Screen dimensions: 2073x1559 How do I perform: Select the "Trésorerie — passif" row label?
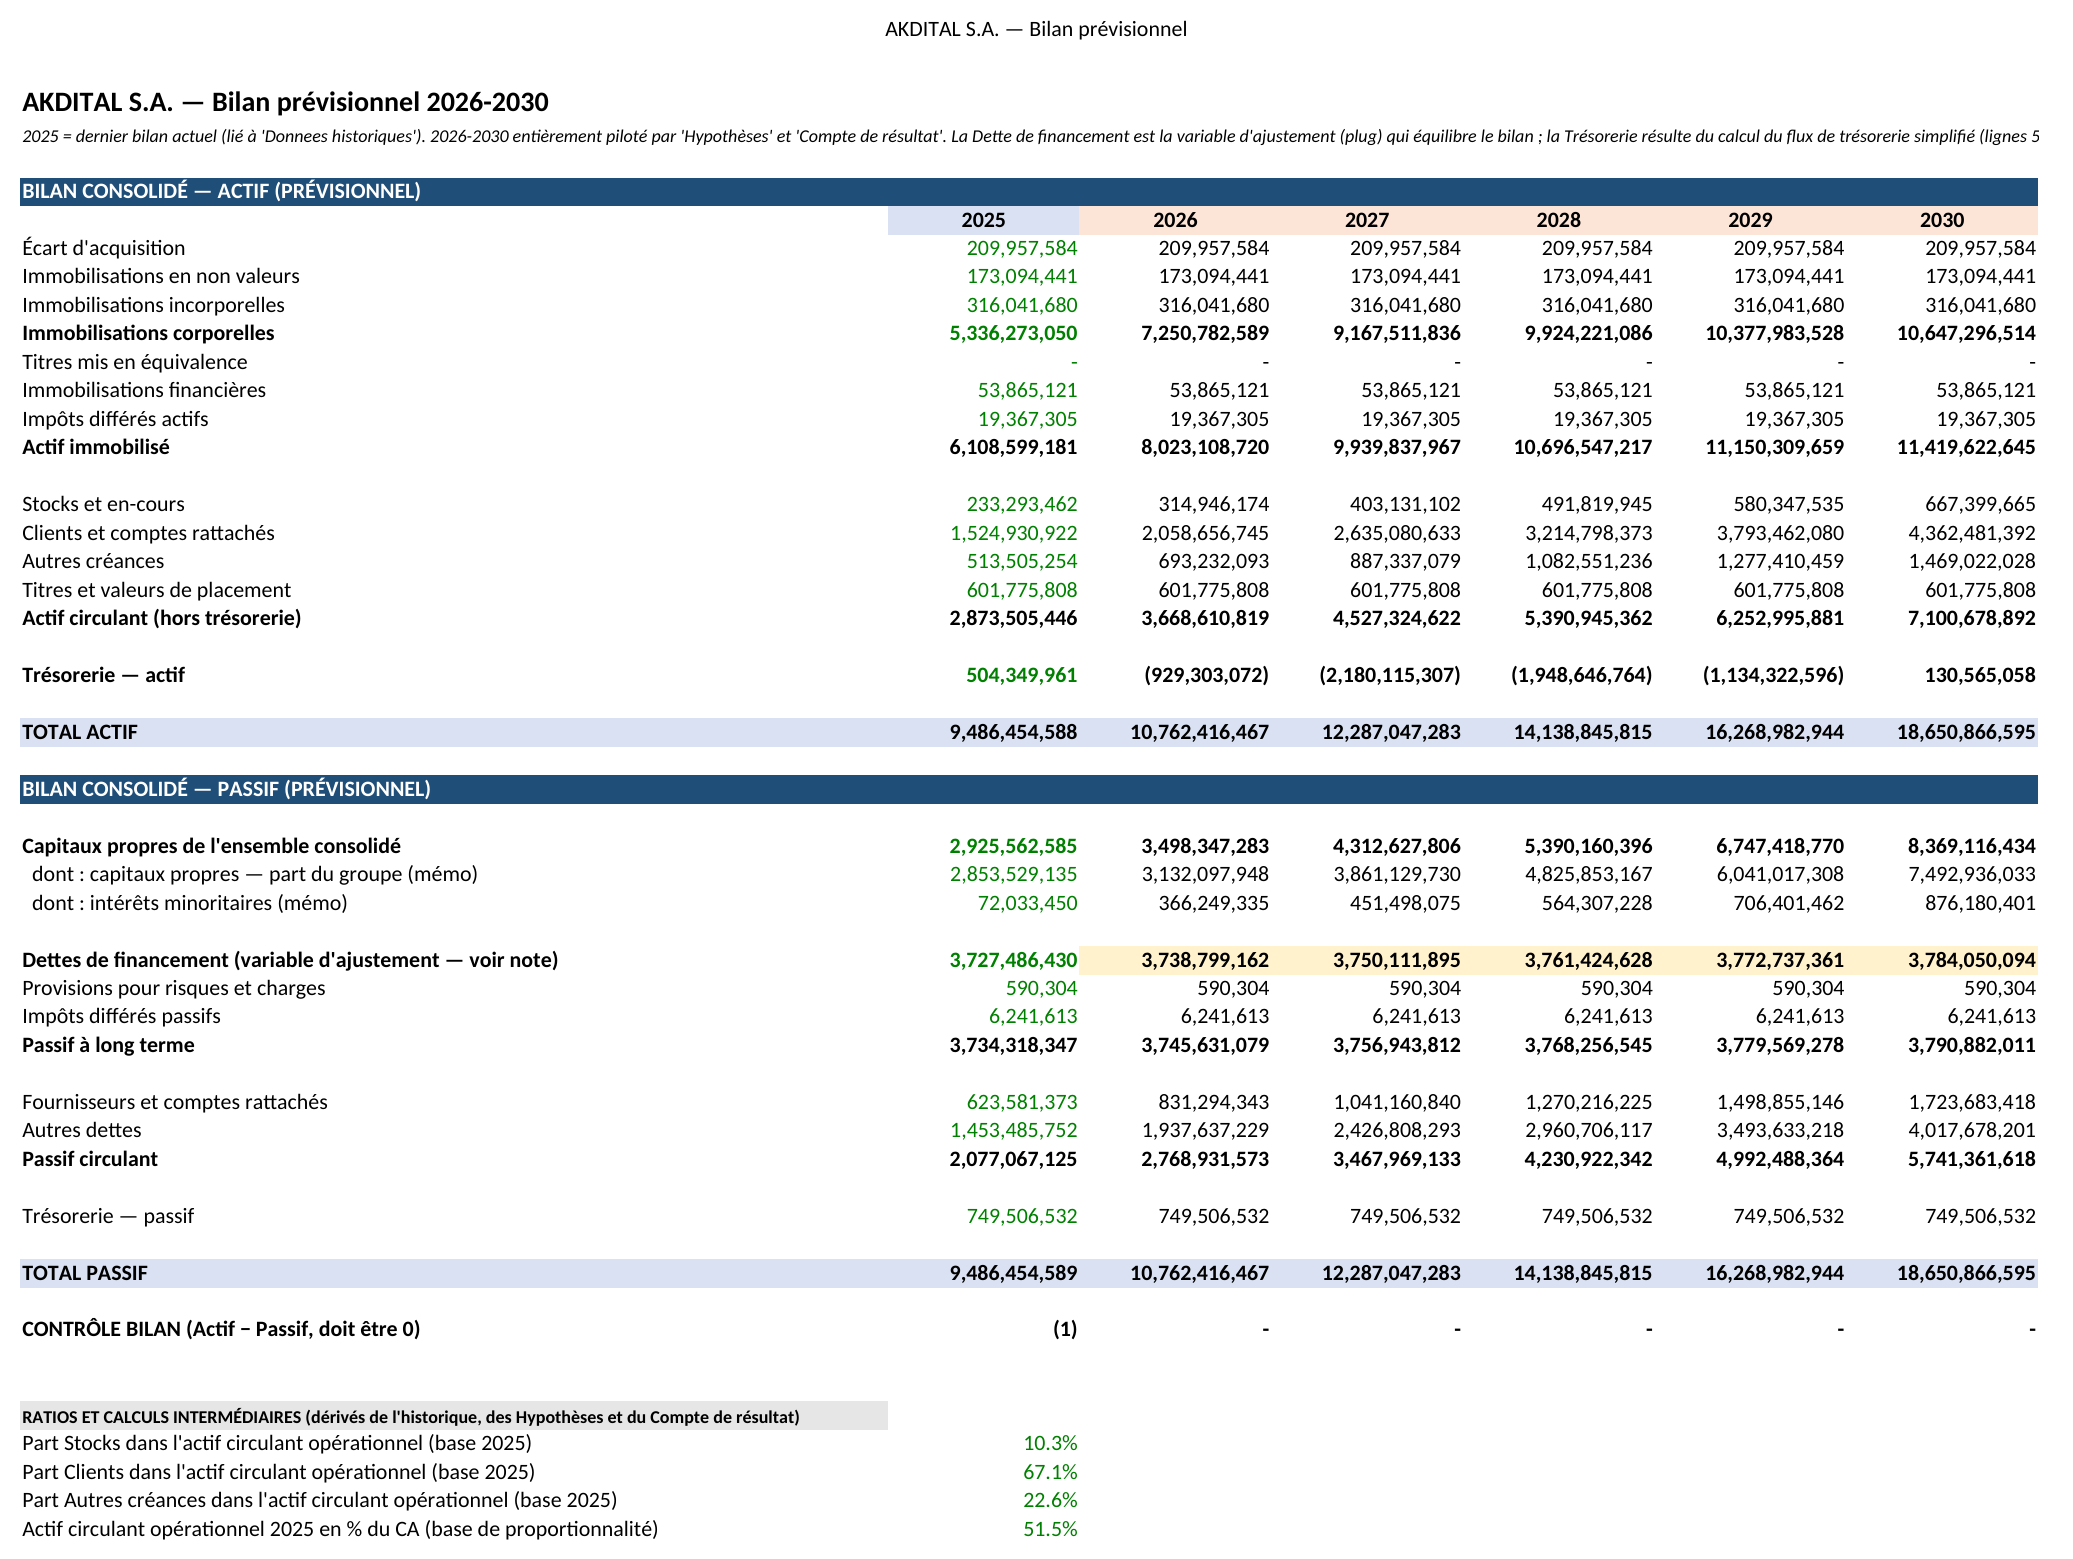[x=108, y=1216]
